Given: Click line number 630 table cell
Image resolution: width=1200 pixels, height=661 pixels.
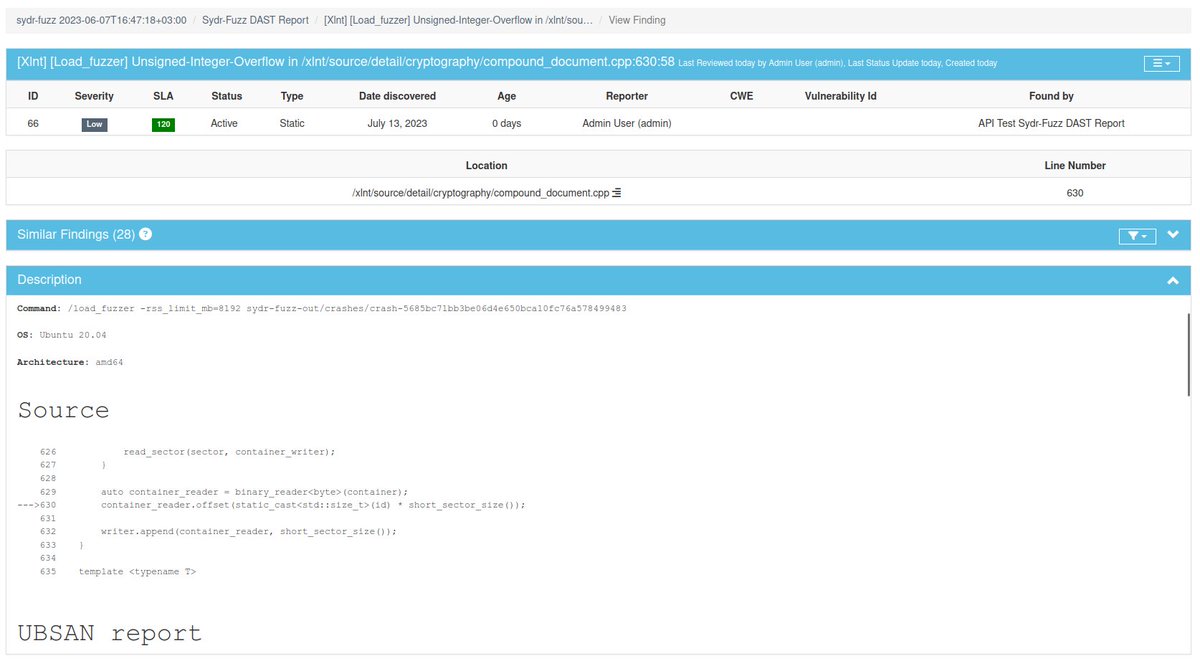Looking at the screenshot, I should [1075, 192].
